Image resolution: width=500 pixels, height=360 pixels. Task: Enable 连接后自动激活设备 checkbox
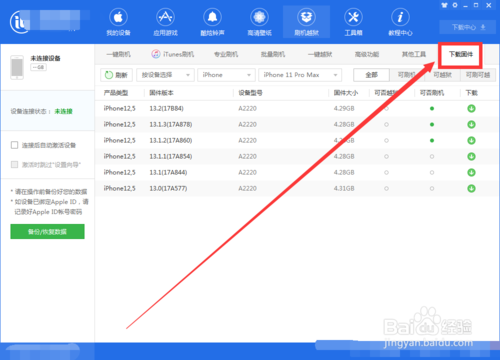(14, 145)
